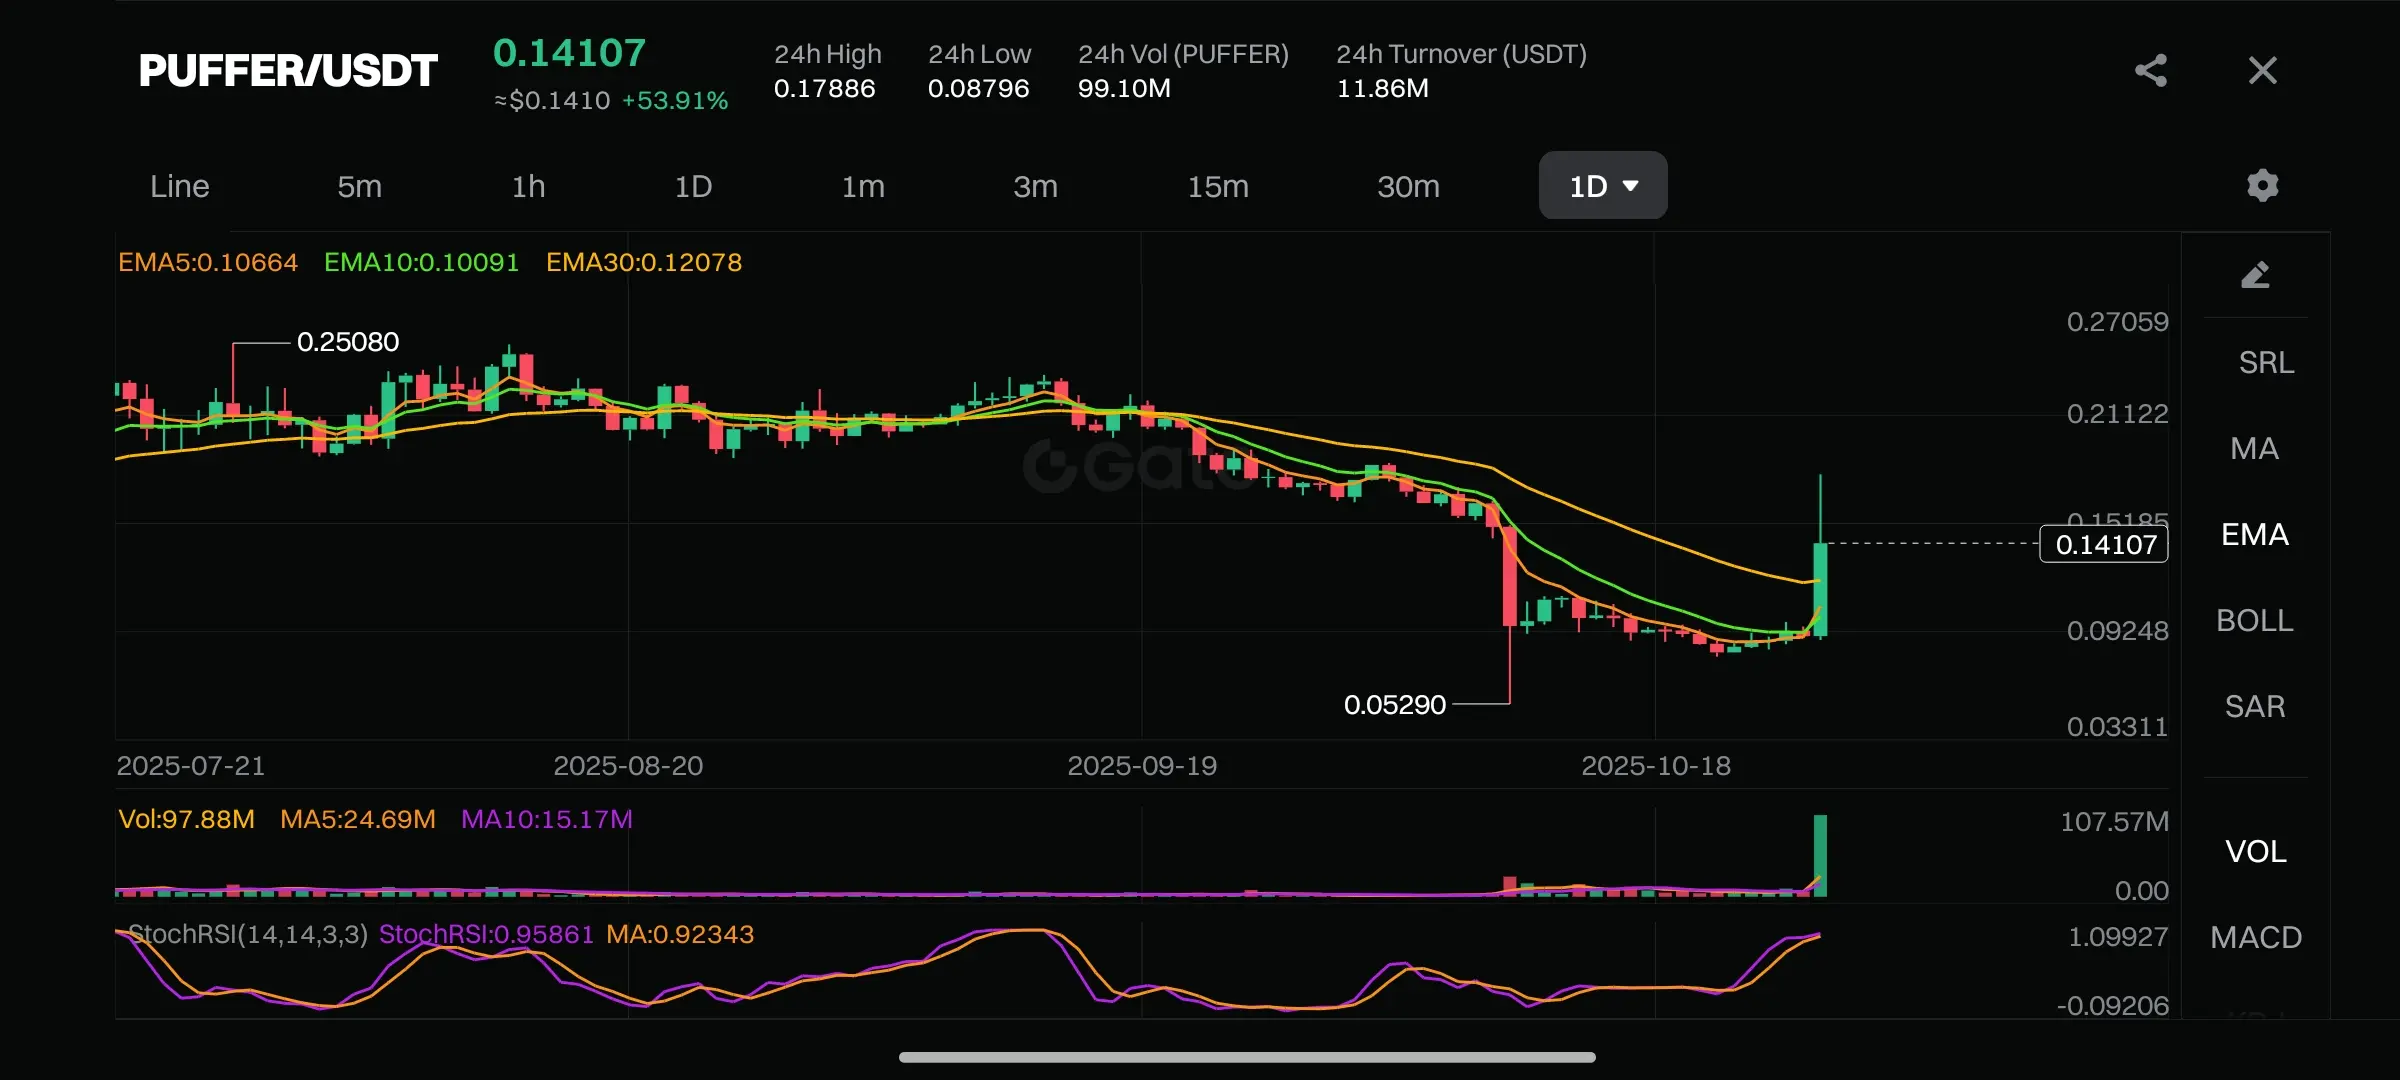Viewport: 2400px width, 1080px height.
Task: Enable the MACD sub-indicator
Action: point(2255,937)
